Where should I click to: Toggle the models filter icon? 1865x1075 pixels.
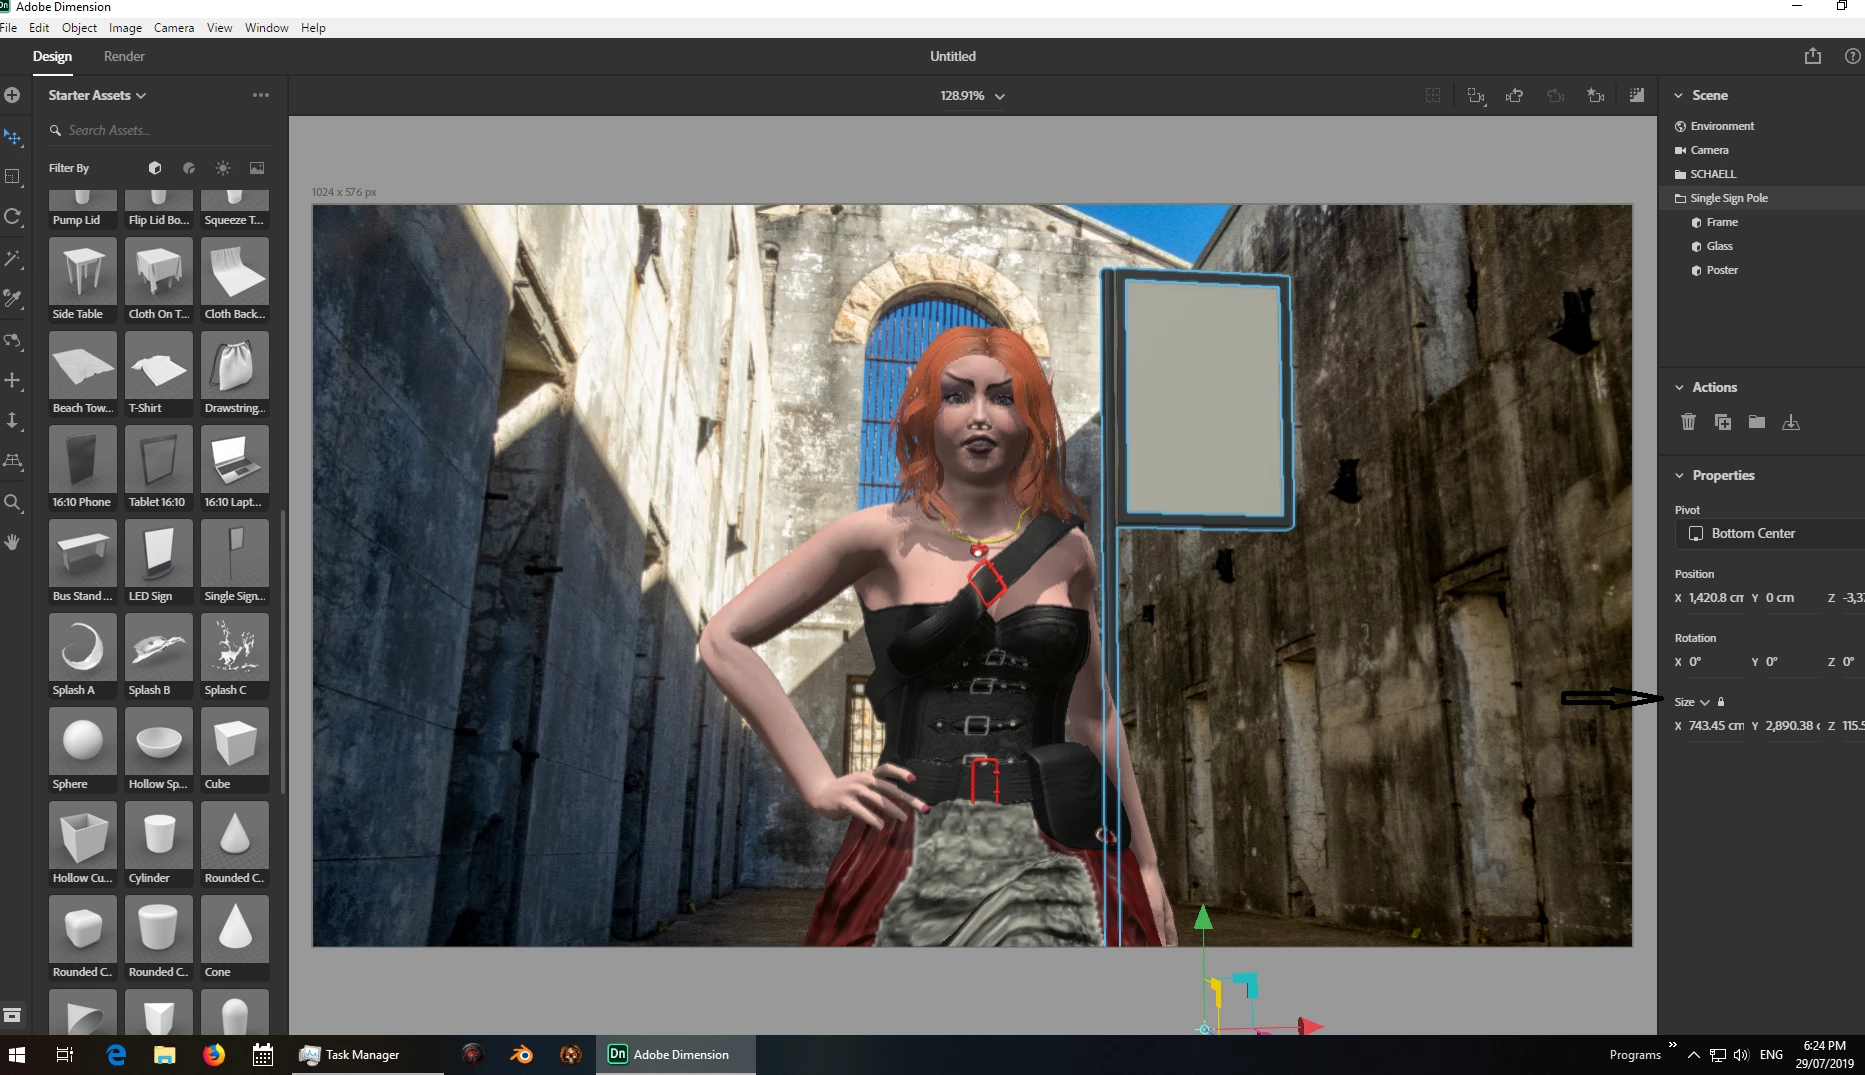pyautogui.click(x=155, y=168)
